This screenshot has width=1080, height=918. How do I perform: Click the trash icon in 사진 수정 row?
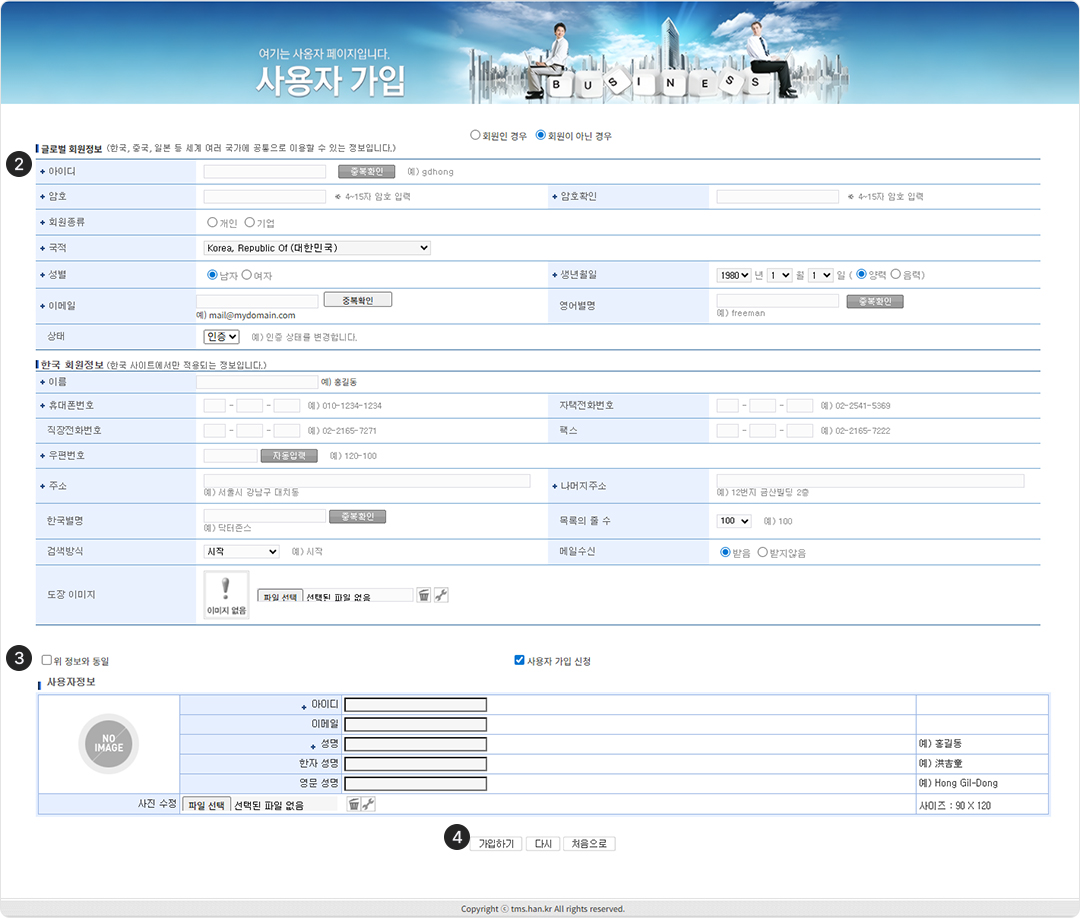coord(353,804)
